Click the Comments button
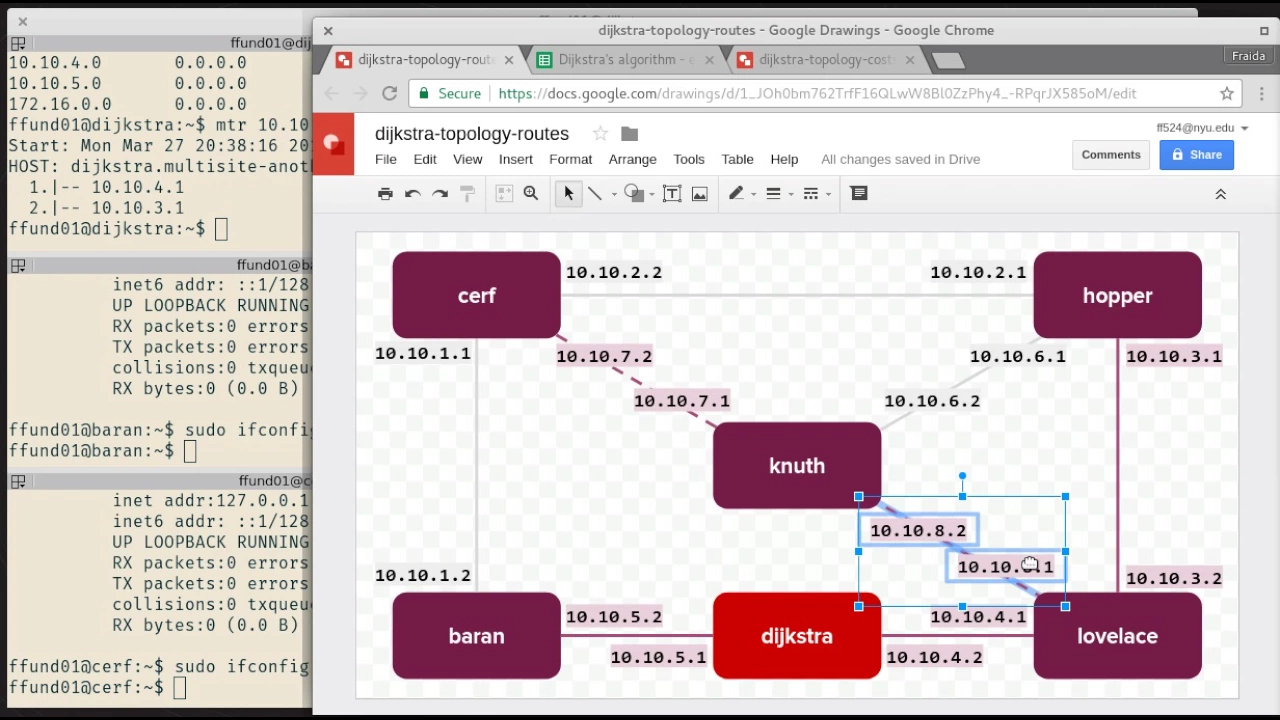Image resolution: width=1280 pixels, height=720 pixels. coord(1111,155)
